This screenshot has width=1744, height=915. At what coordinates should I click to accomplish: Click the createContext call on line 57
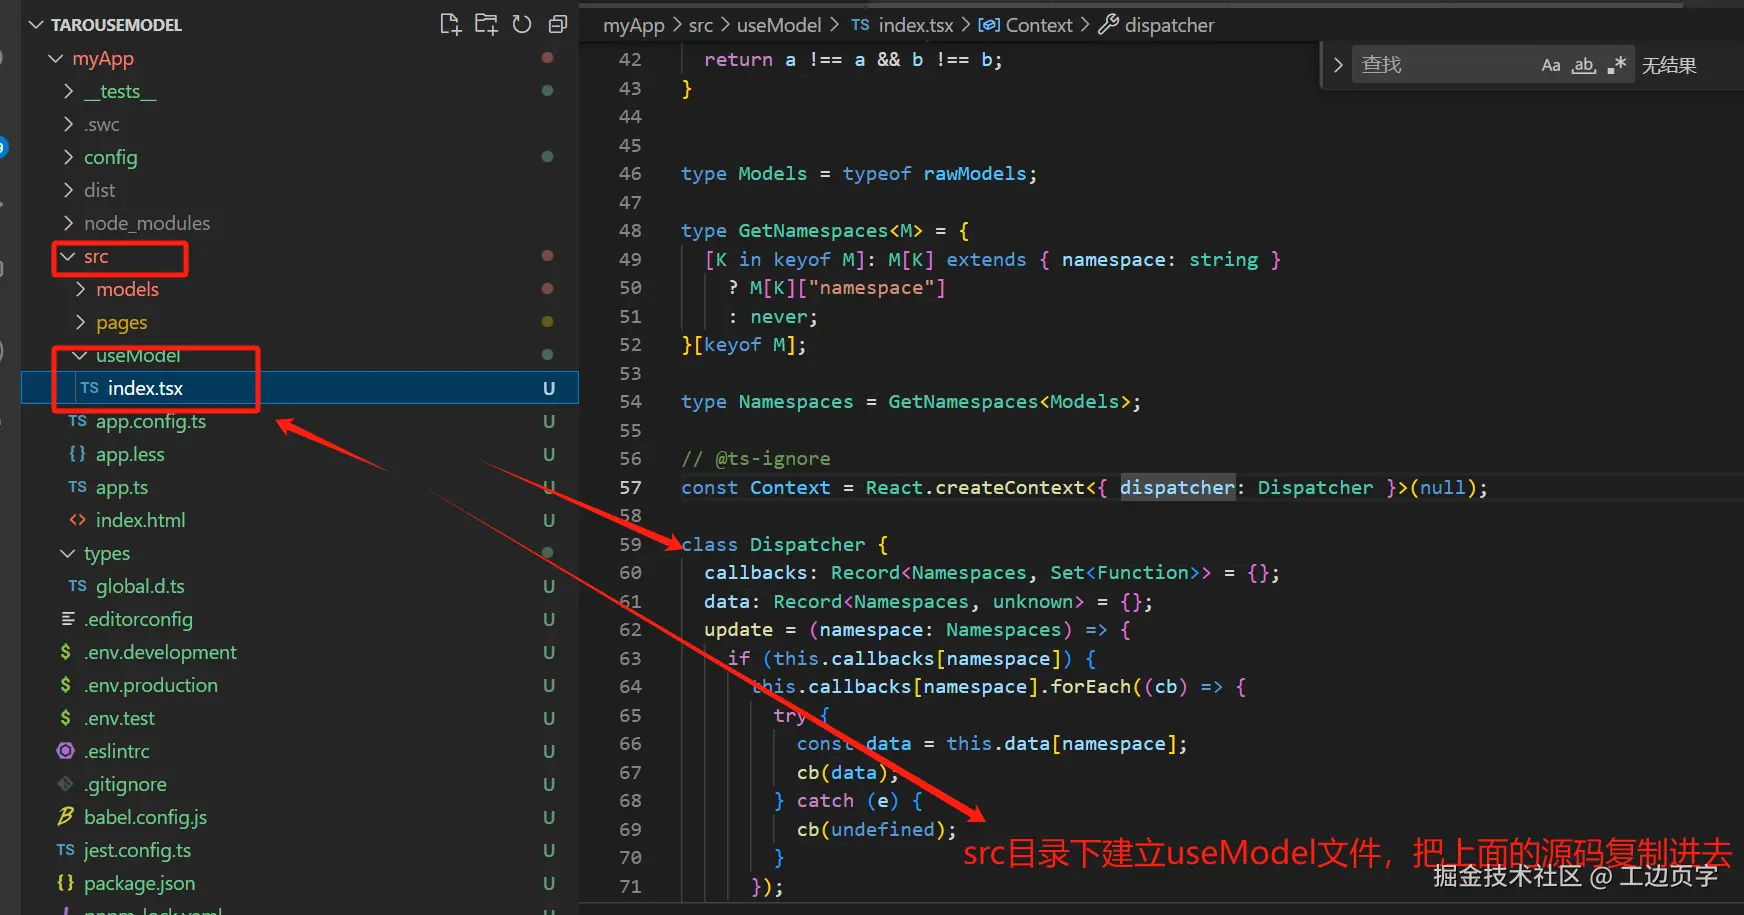tap(1010, 488)
